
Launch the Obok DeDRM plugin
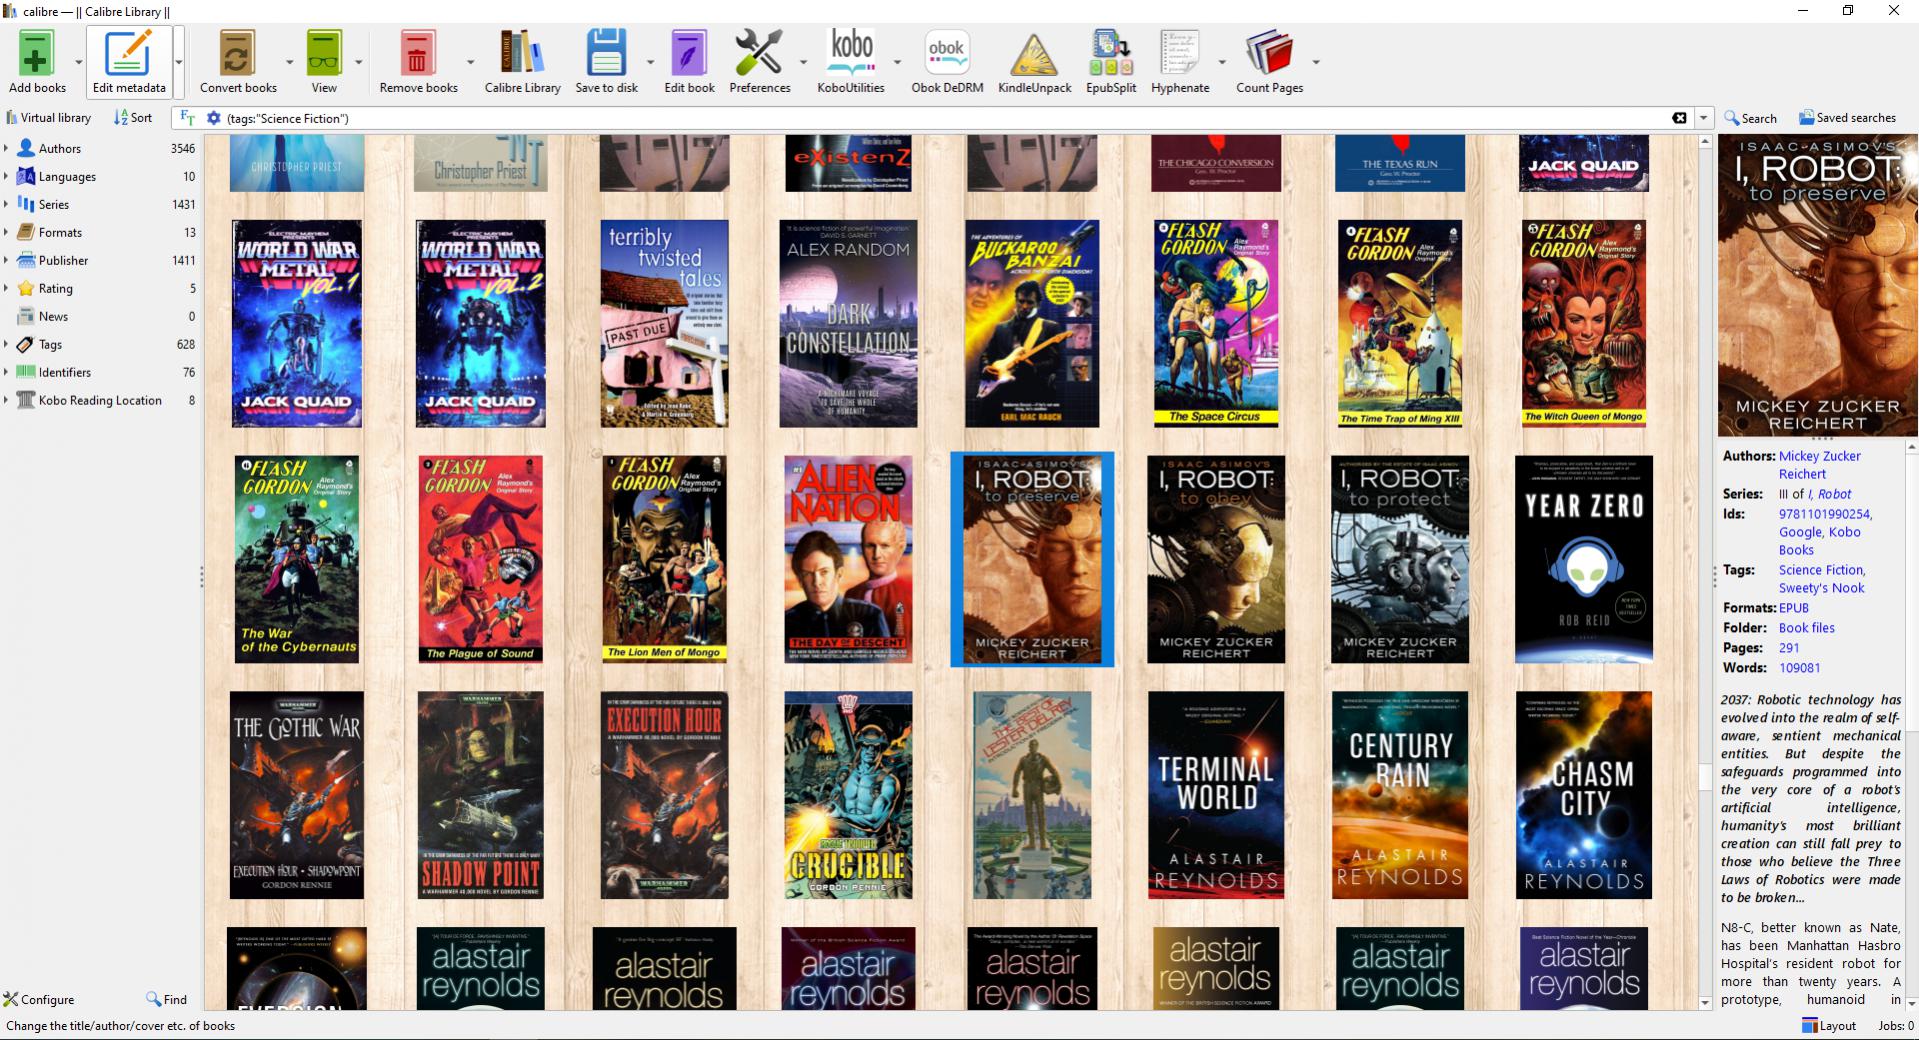pos(946,54)
